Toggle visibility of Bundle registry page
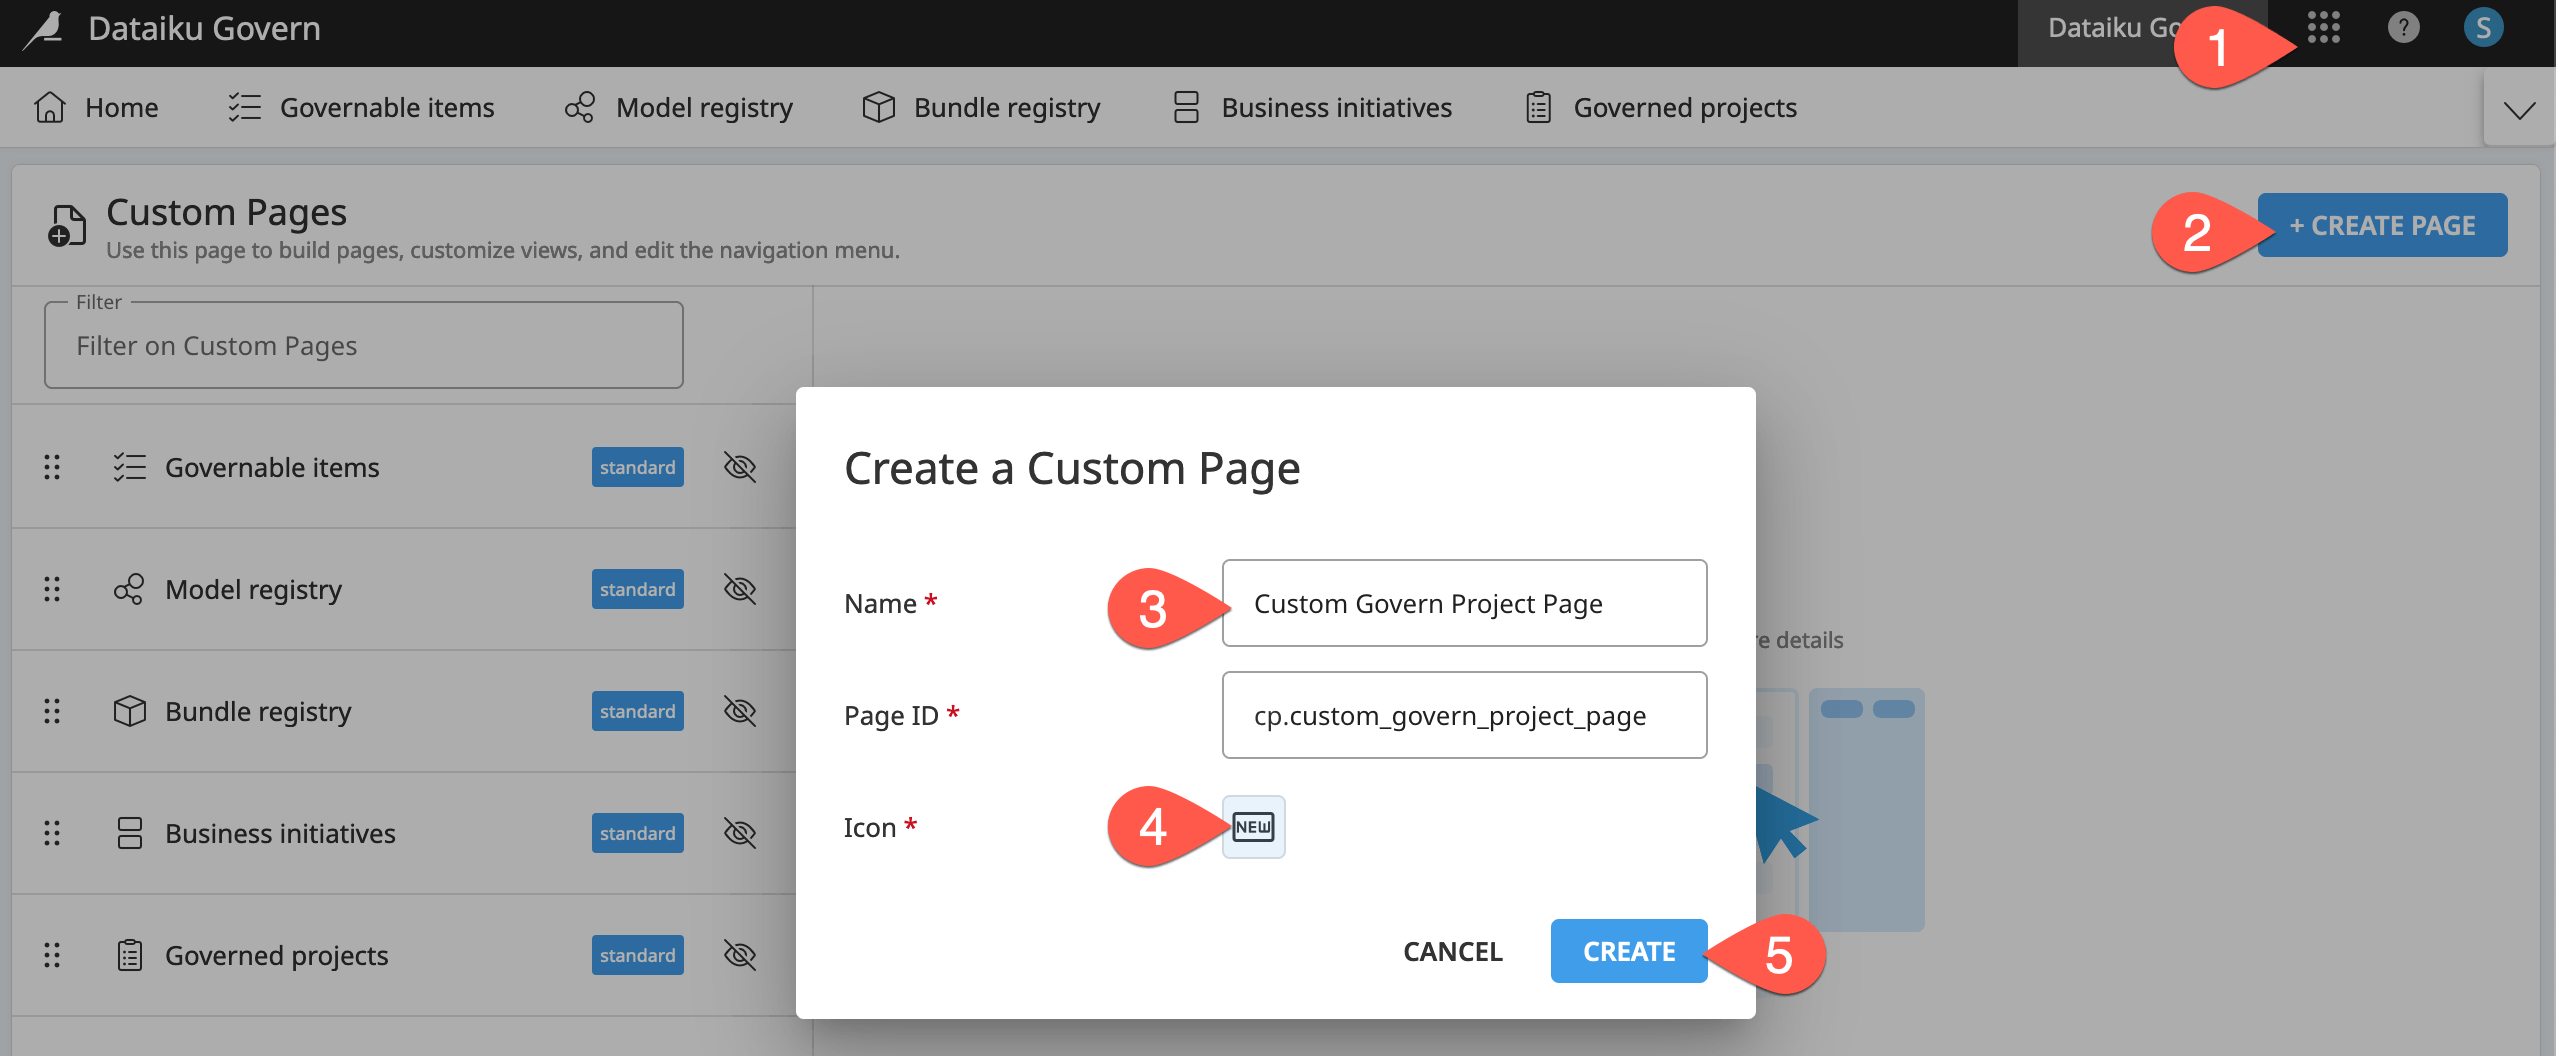Screen dimensions: 2556x1056 point(740,711)
